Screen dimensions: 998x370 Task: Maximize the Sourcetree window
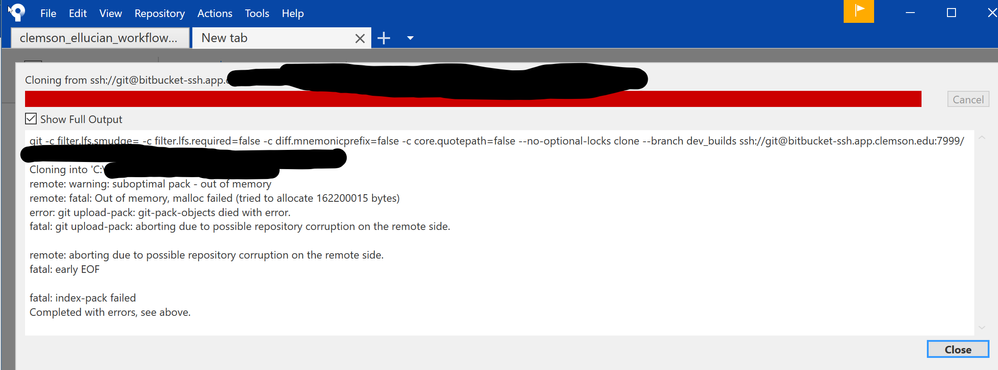[x=952, y=12]
